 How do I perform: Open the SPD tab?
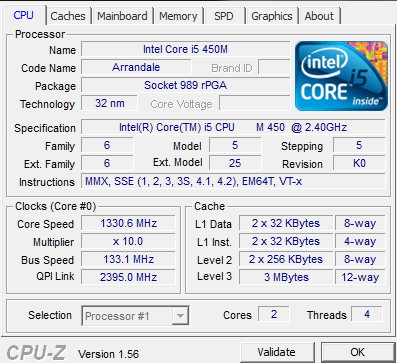[x=224, y=16]
